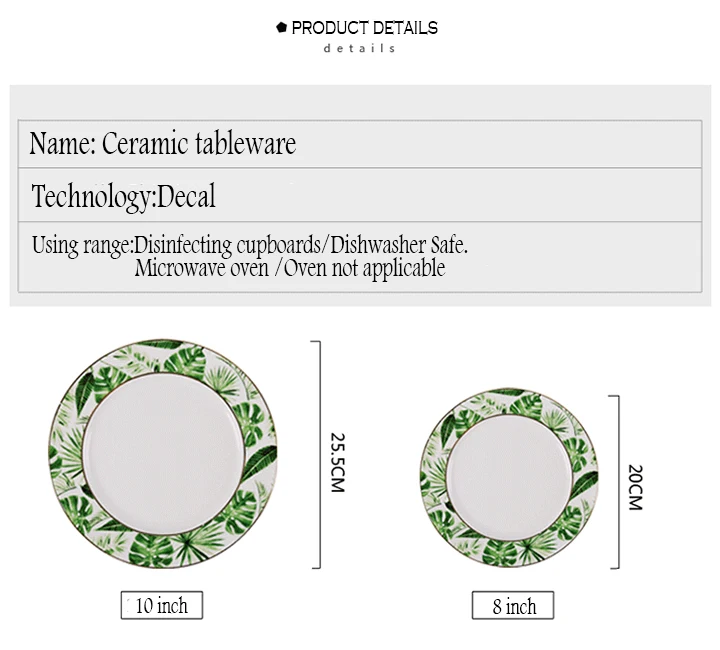Click the 'Microwave oven /Oven not applicable' line
This screenshot has height=650, width=720.
coord(290,268)
